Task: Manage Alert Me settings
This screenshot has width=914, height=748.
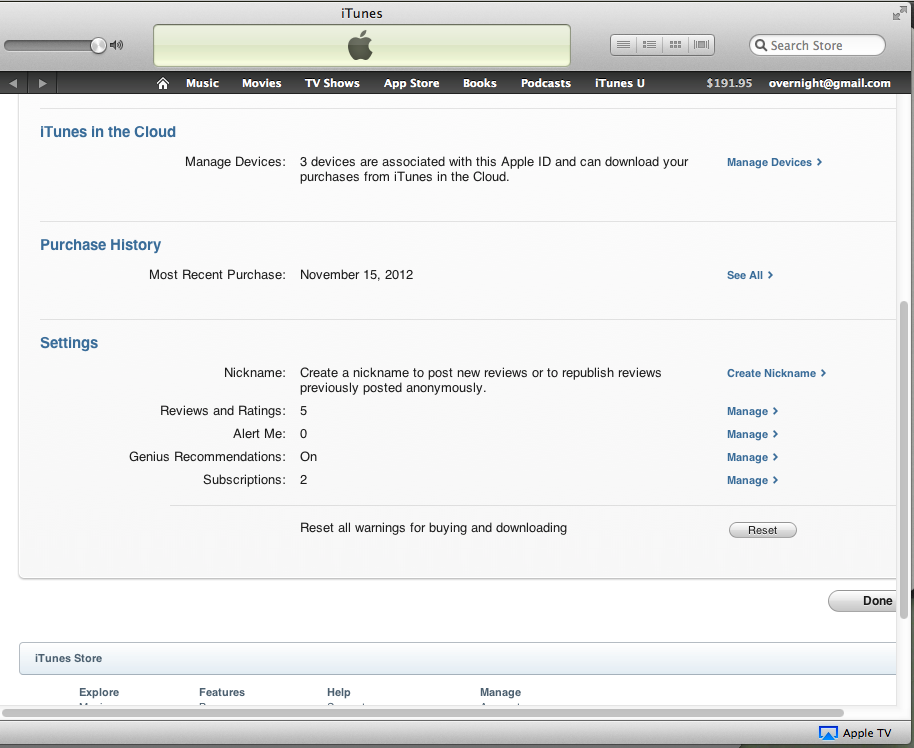Action: pyautogui.click(x=752, y=434)
